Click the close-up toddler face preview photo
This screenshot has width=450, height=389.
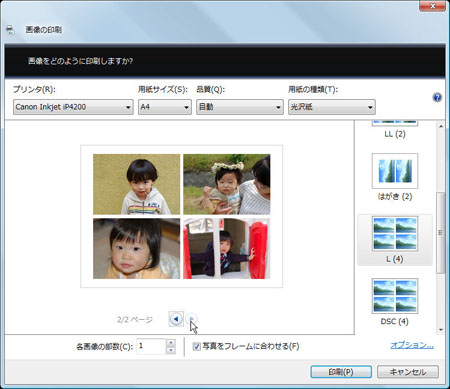[x=137, y=249]
